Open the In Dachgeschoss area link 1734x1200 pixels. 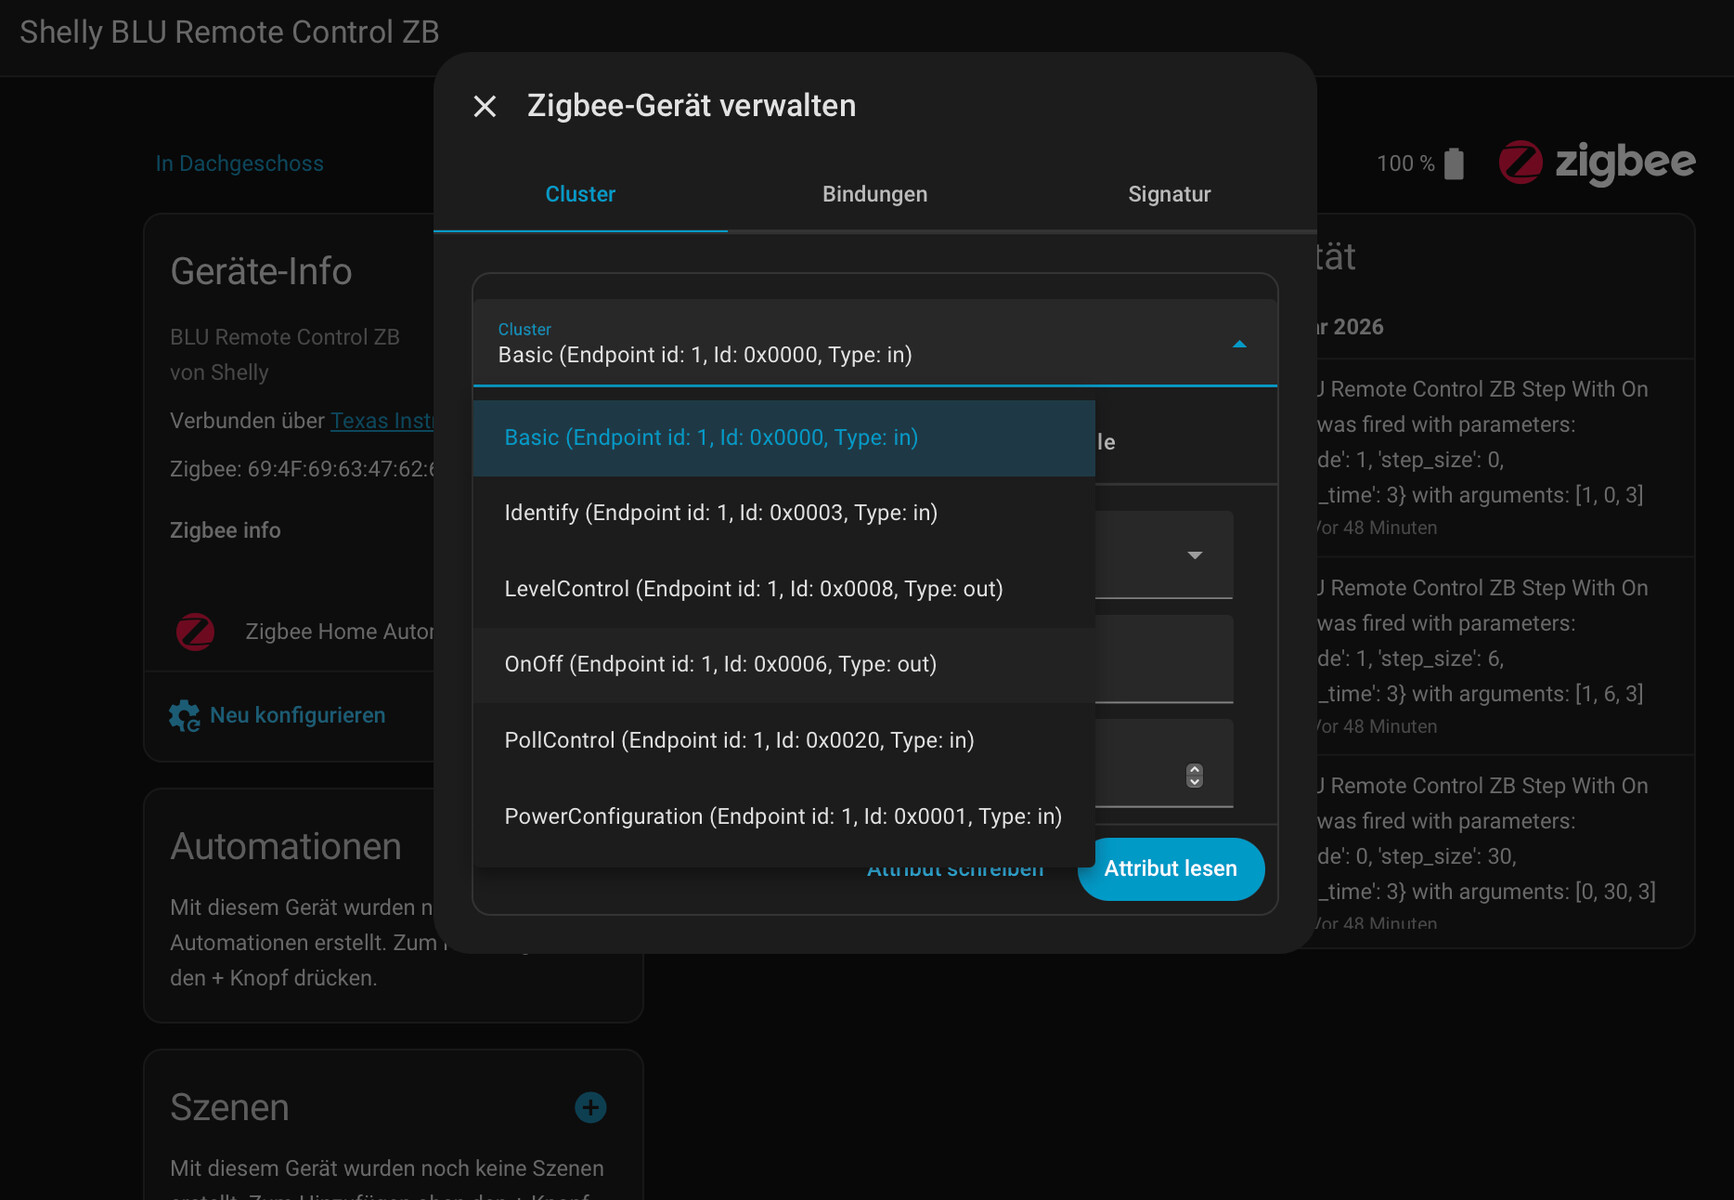pos(239,164)
